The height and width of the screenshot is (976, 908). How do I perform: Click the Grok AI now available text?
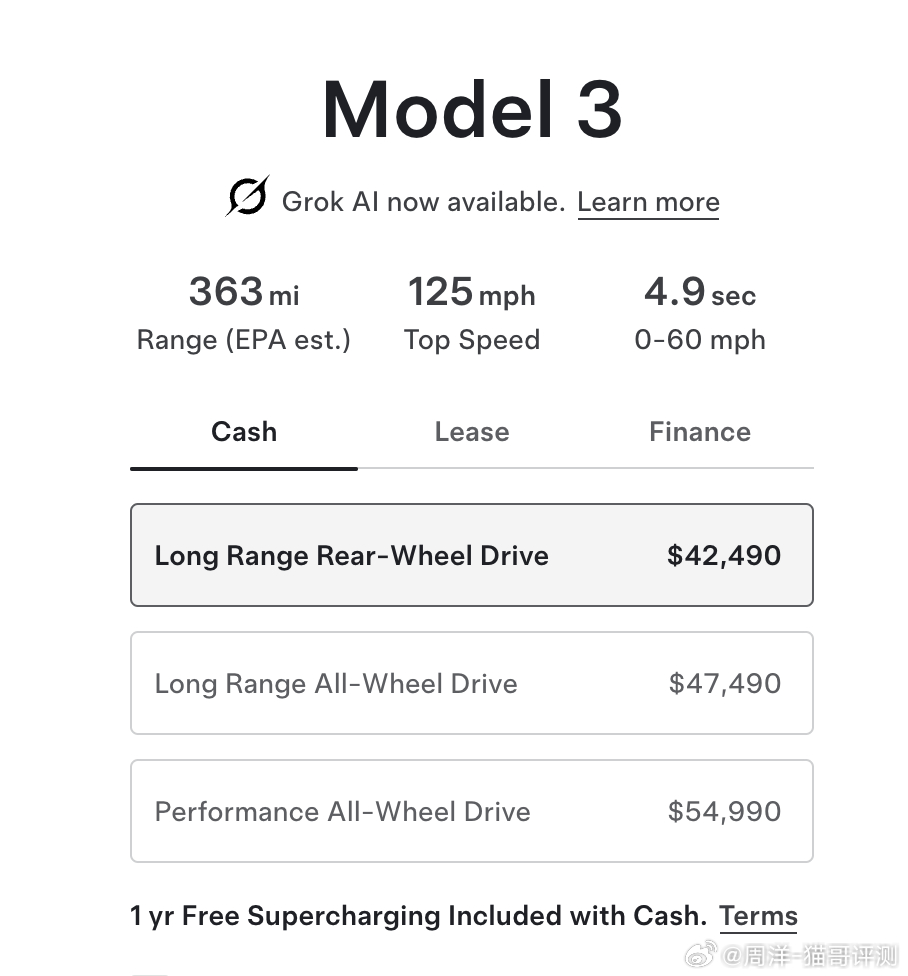423,202
